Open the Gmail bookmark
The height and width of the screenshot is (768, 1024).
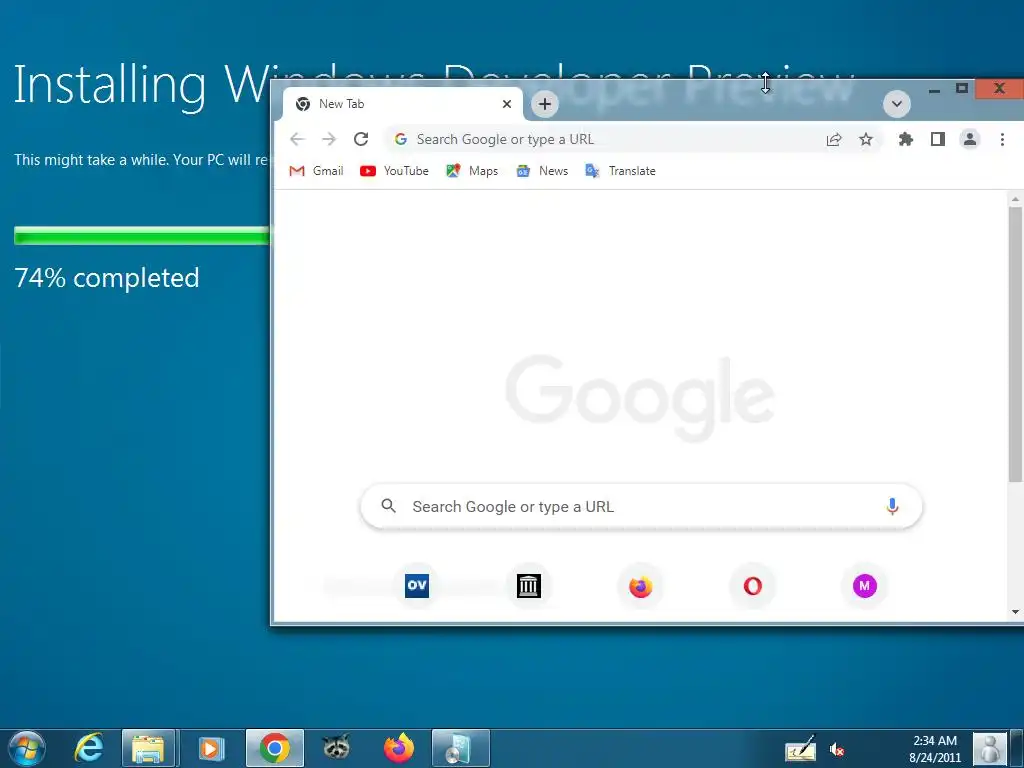coord(316,171)
